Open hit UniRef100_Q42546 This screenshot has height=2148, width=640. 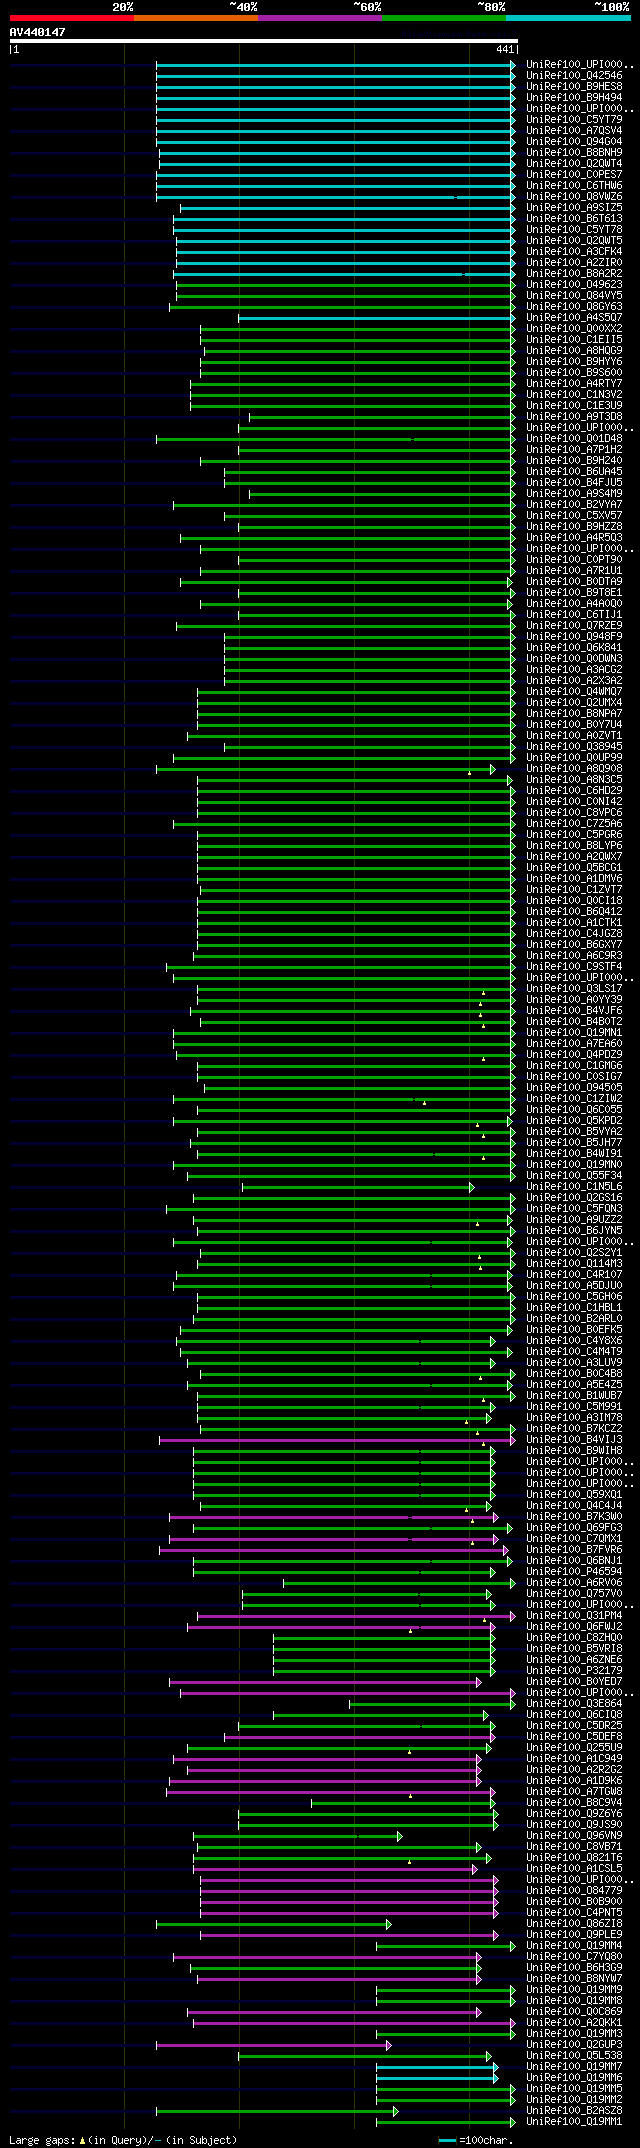point(574,75)
